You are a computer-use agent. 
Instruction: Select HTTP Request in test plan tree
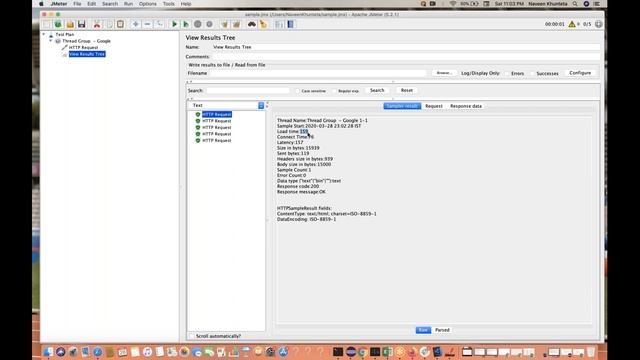83,48
